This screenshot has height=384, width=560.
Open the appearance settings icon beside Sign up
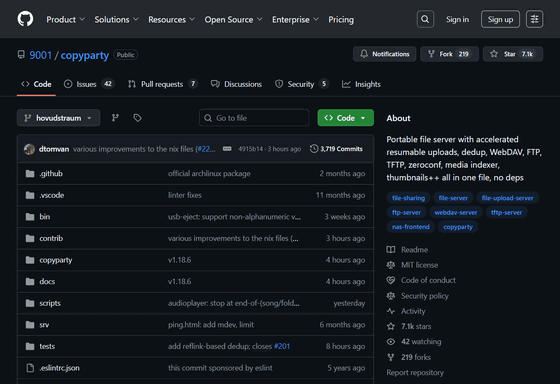(x=534, y=19)
